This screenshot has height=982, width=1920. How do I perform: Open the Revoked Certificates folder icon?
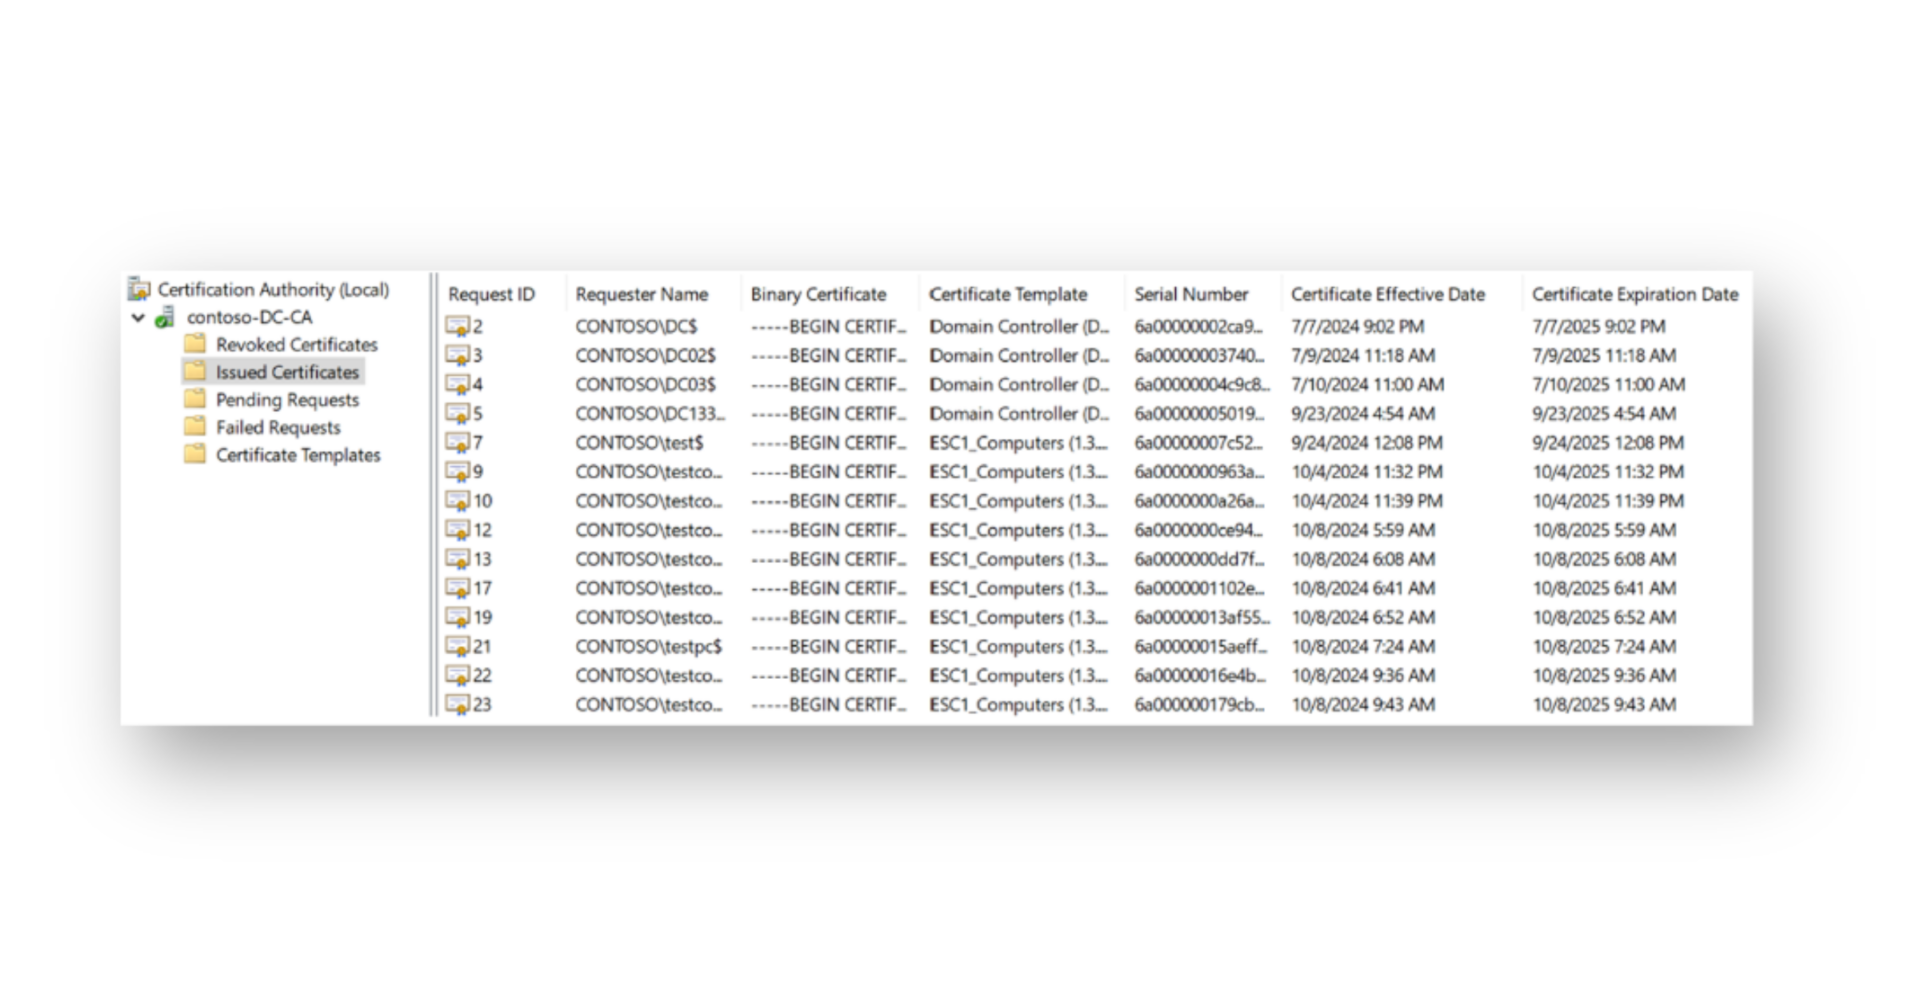[195, 344]
